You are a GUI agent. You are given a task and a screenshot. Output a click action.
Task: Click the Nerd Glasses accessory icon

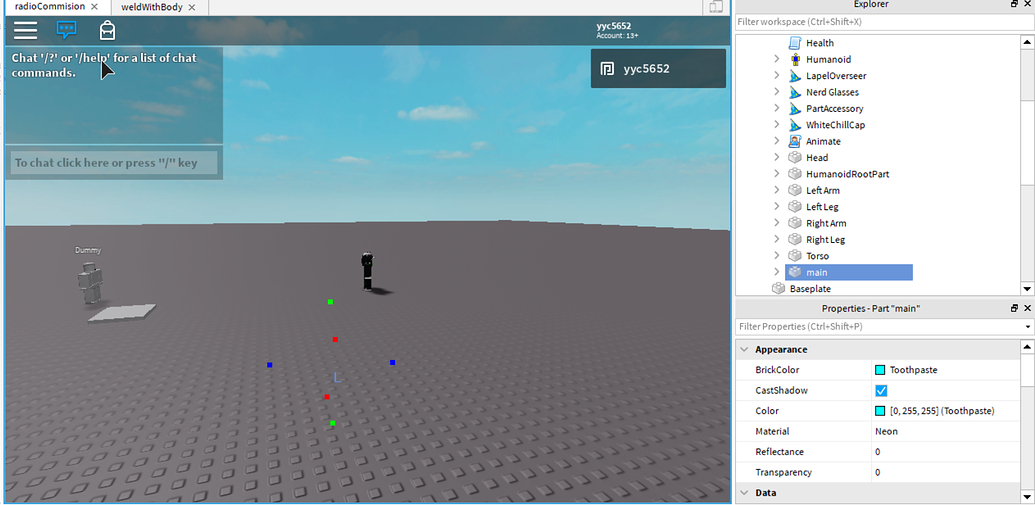795,92
